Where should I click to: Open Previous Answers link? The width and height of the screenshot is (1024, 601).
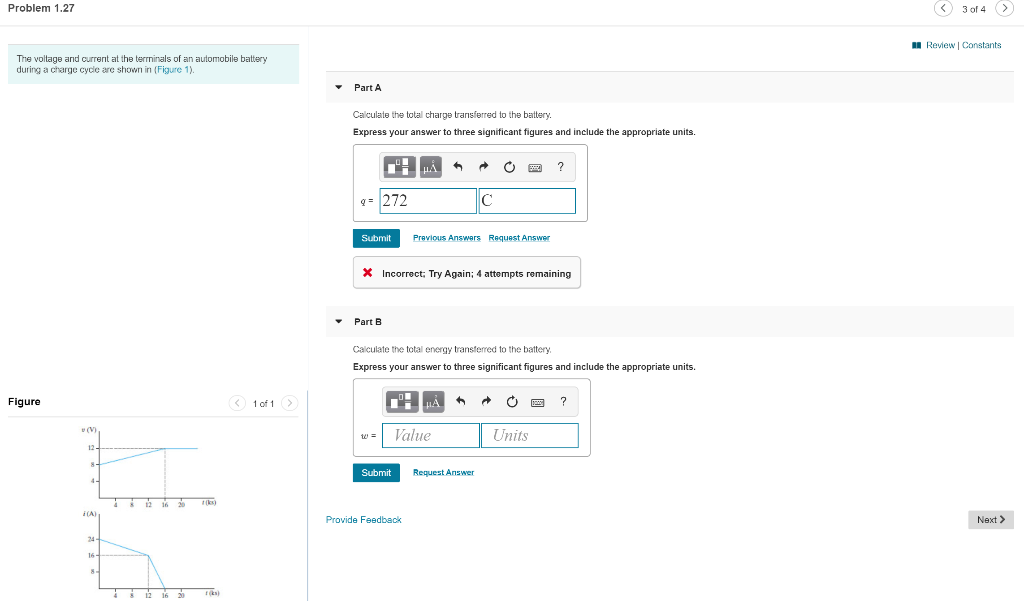click(447, 238)
